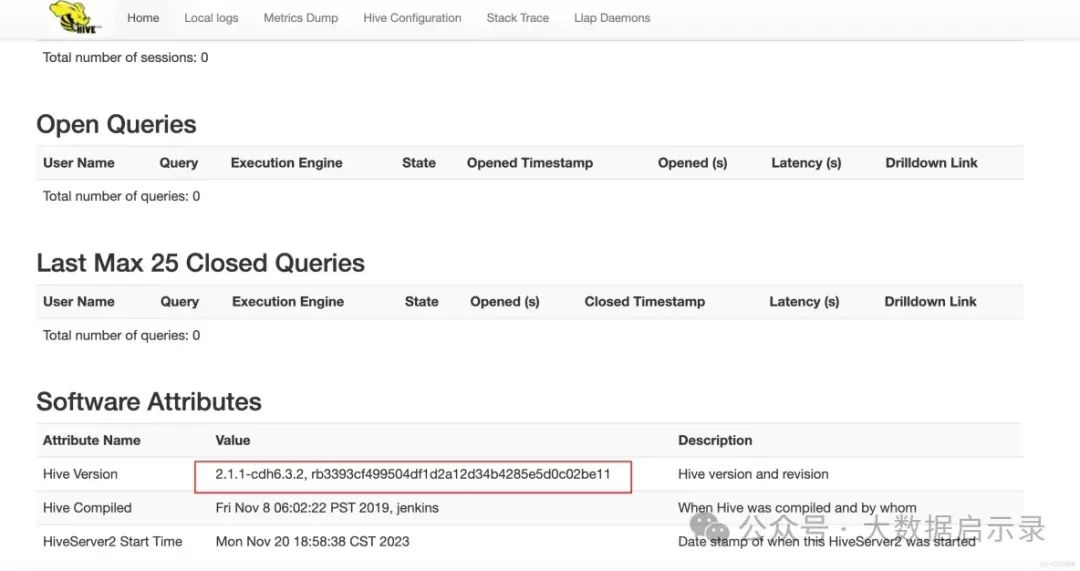This screenshot has width=1080, height=571.
Task: Select the 2.1.1-cdh6.3.2 version value
Action: [x=413, y=474]
